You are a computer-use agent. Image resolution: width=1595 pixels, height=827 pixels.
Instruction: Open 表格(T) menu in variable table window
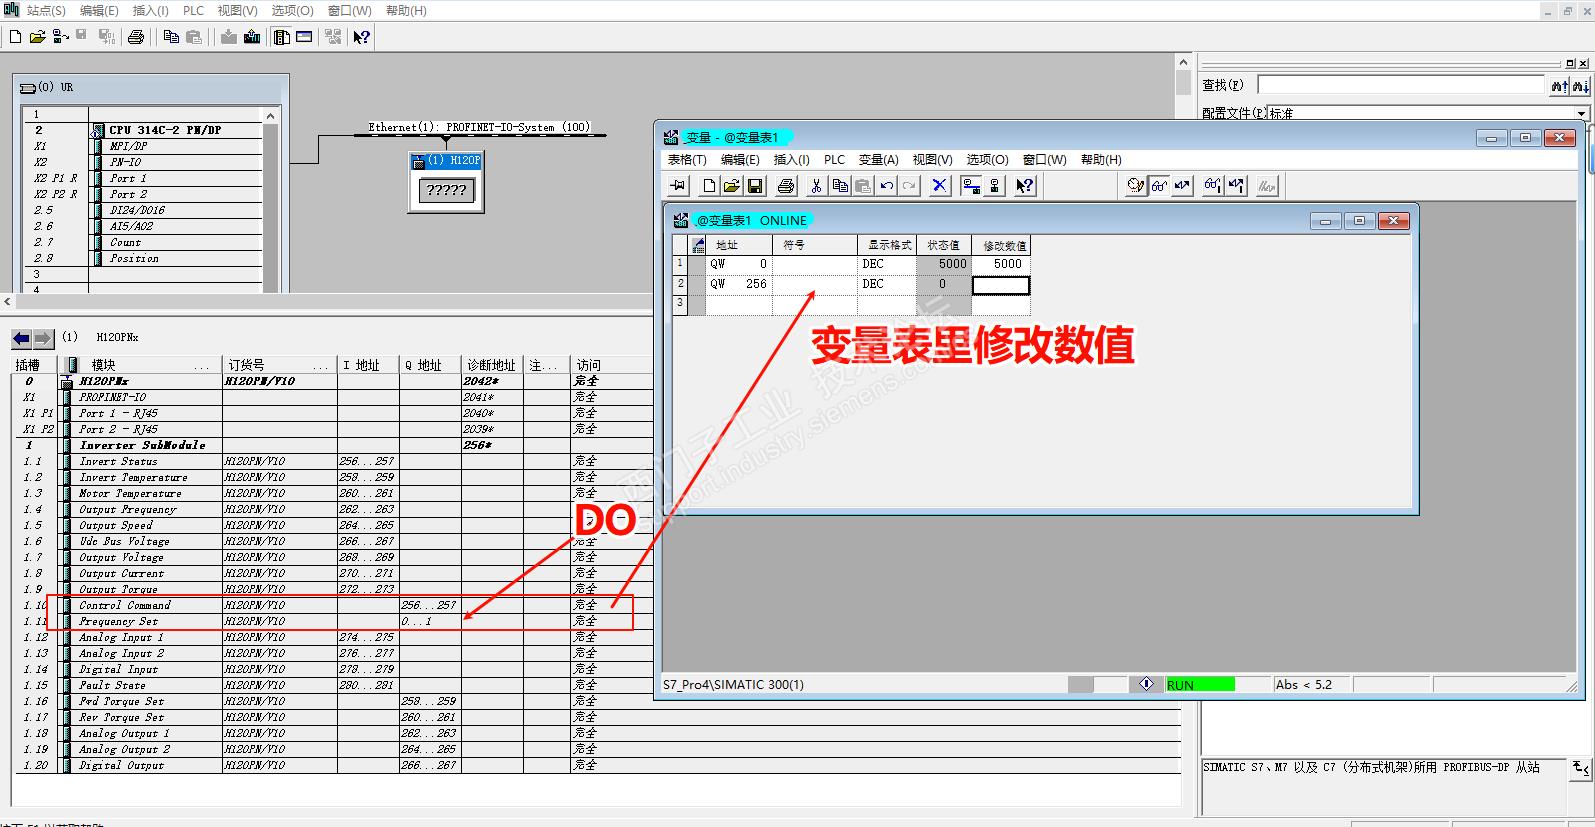click(687, 159)
